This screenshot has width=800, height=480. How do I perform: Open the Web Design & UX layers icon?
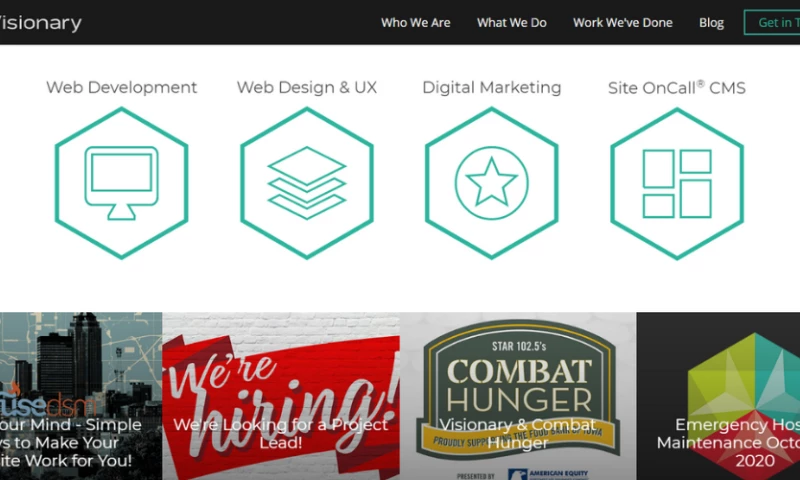click(307, 183)
